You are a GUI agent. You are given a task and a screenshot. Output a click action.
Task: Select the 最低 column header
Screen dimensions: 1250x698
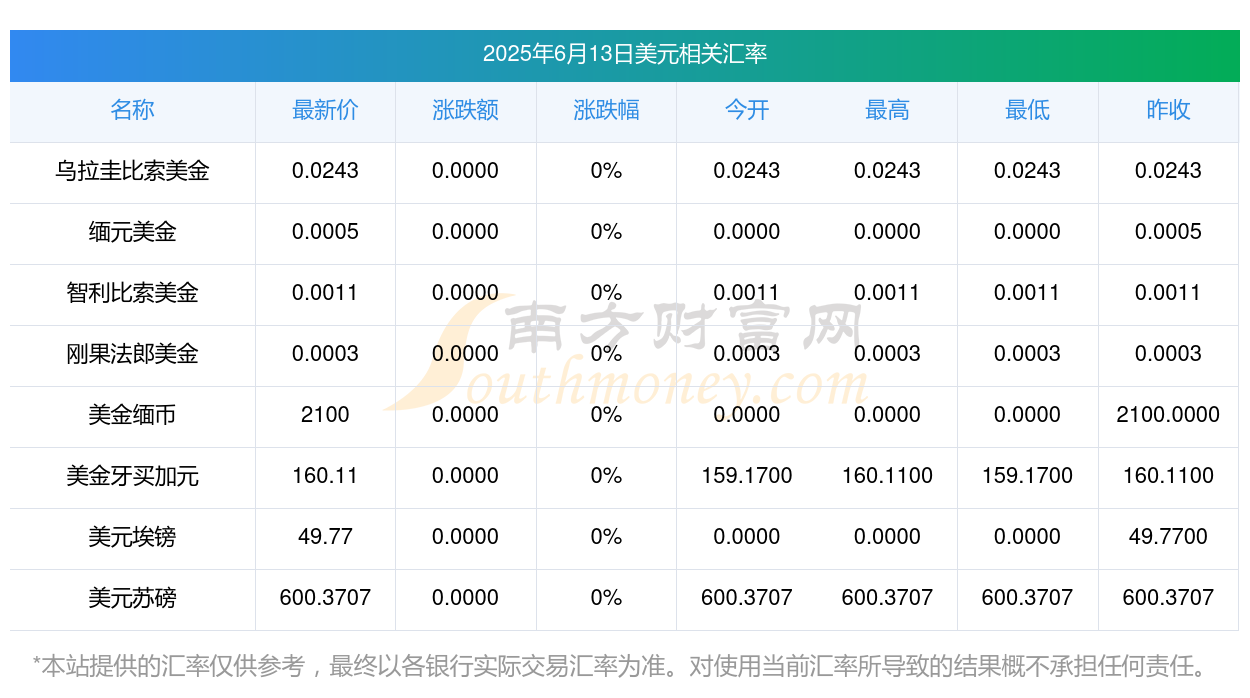pos(1027,110)
